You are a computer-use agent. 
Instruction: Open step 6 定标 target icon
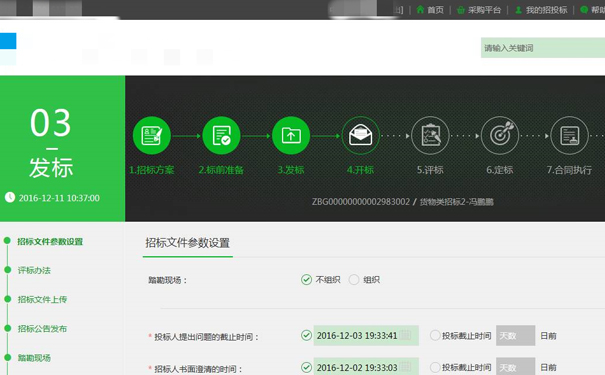click(x=500, y=136)
